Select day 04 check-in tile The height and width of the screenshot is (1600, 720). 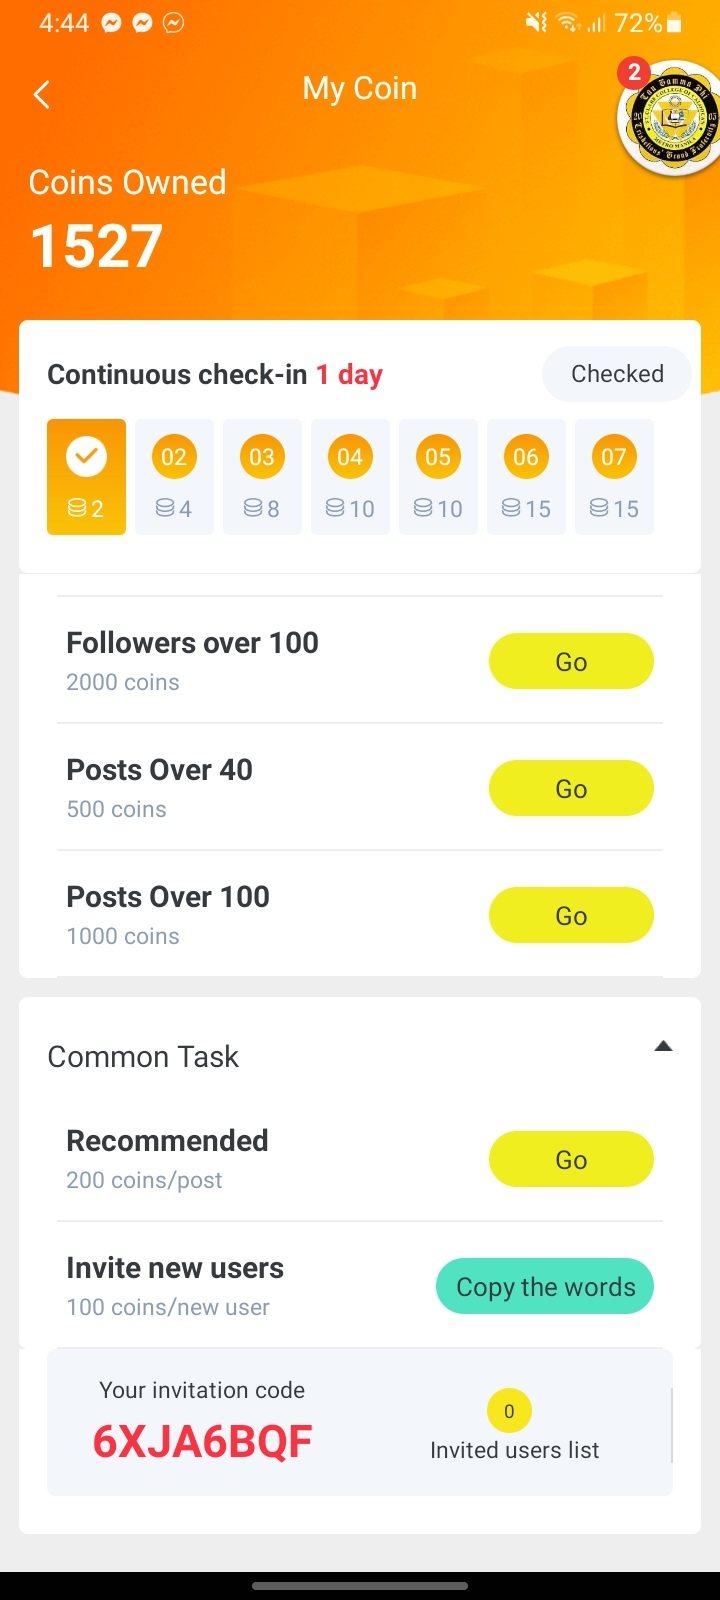point(350,477)
